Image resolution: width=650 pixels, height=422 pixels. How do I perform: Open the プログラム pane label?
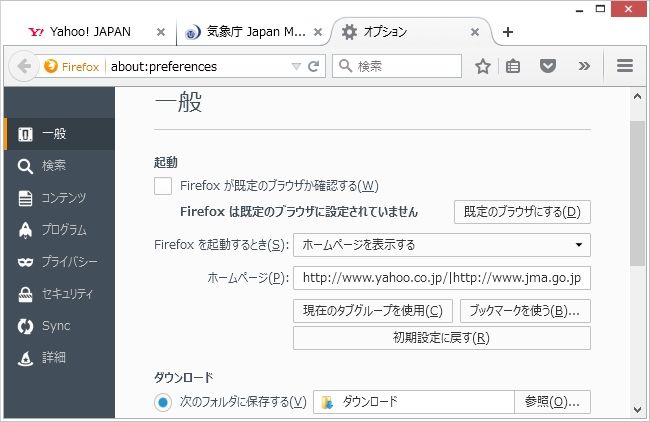pos(64,230)
